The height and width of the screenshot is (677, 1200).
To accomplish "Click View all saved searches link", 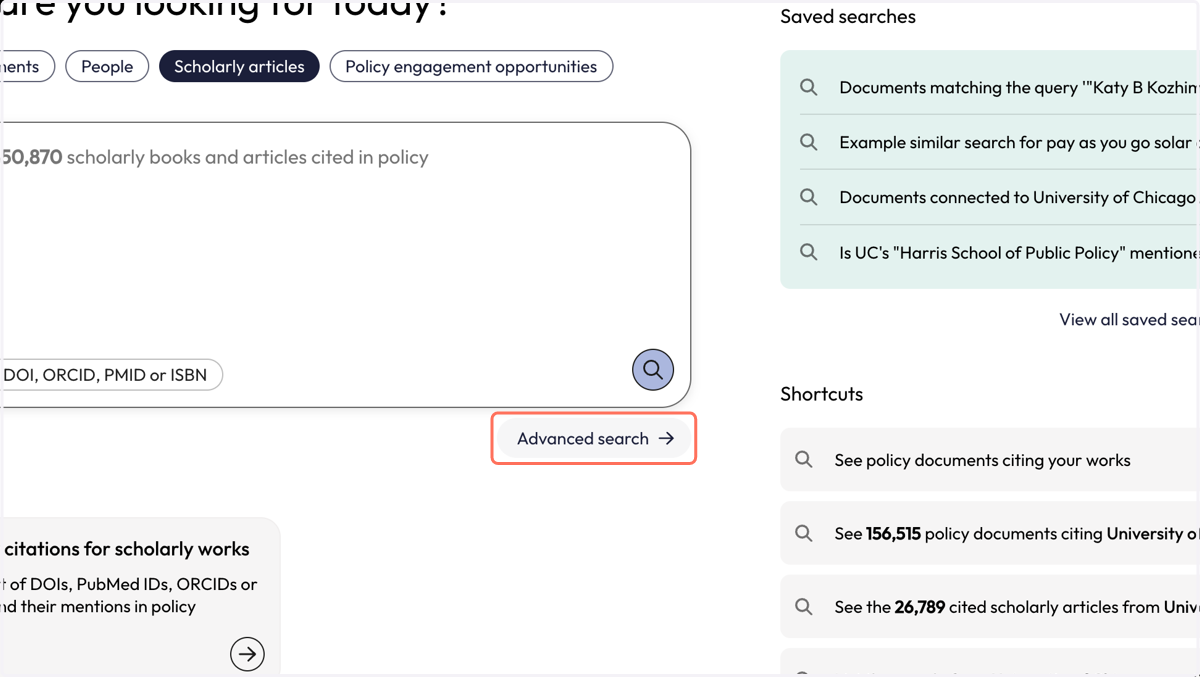I will point(1129,319).
